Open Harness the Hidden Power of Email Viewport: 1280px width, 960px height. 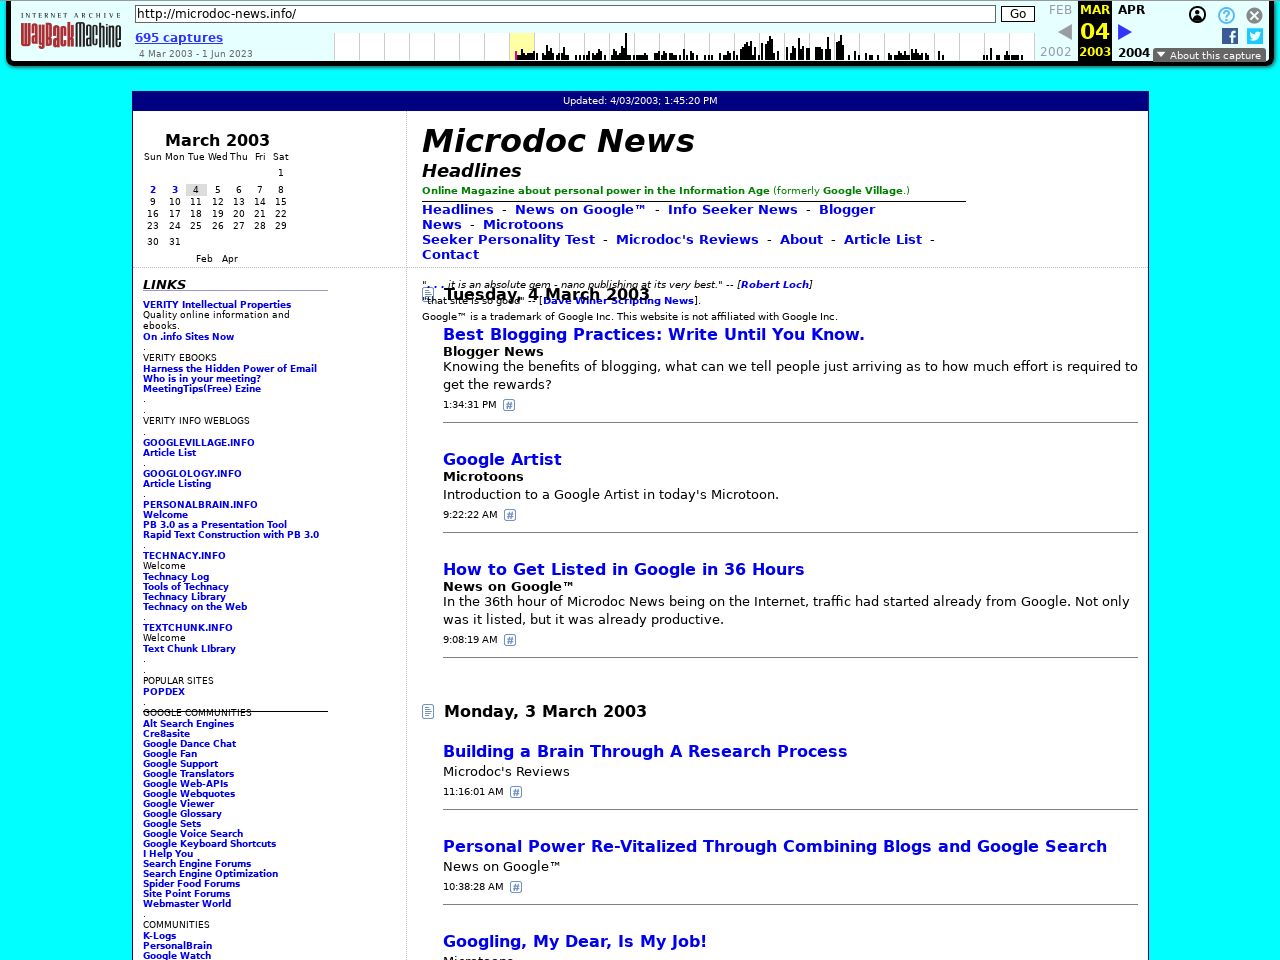pyautogui.click(x=230, y=369)
